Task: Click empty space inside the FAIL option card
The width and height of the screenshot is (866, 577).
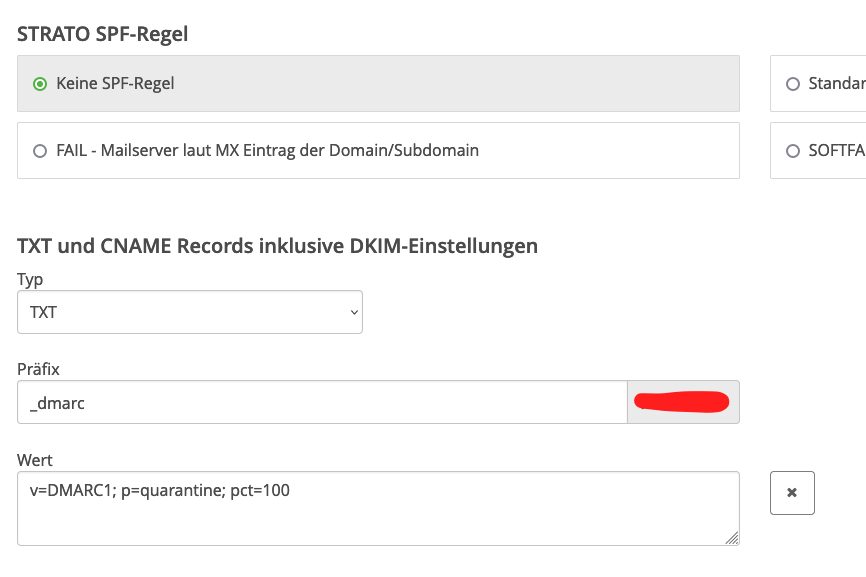Action: click(x=608, y=150)
